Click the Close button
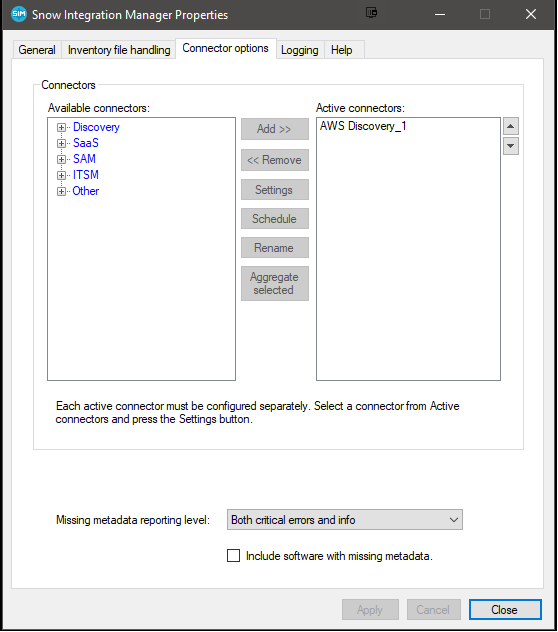 tap(505, 609)
